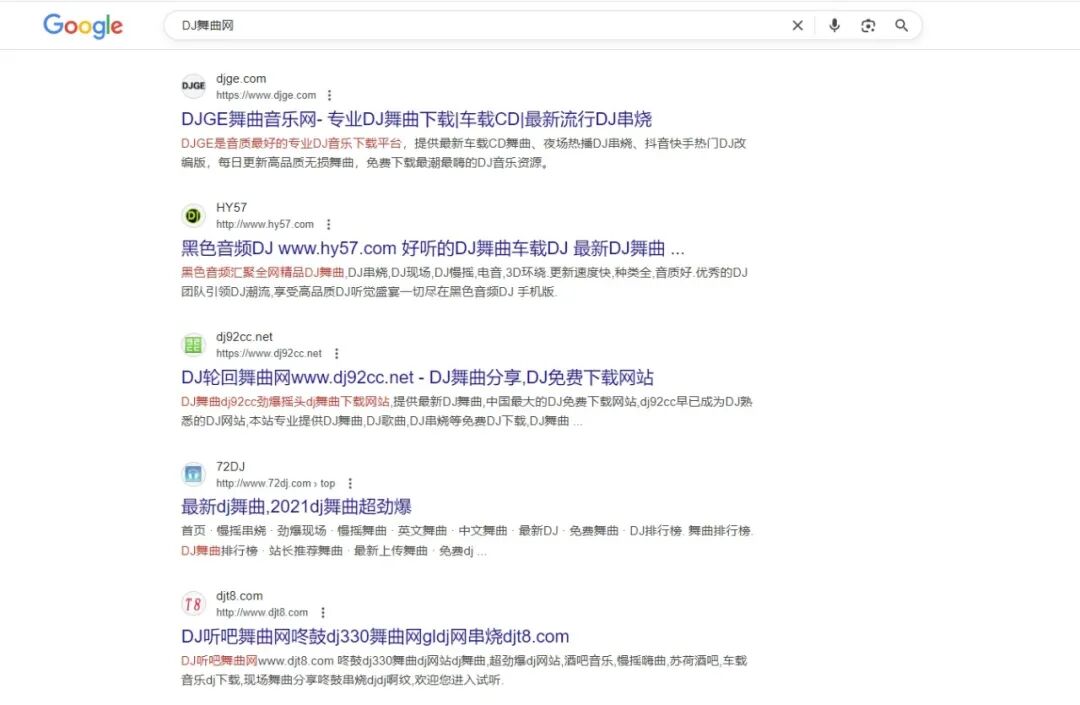Image resolution: width=1080 pixels, height=705 pixels.
Task: Click the Google logo
Action: click(83, 26)
